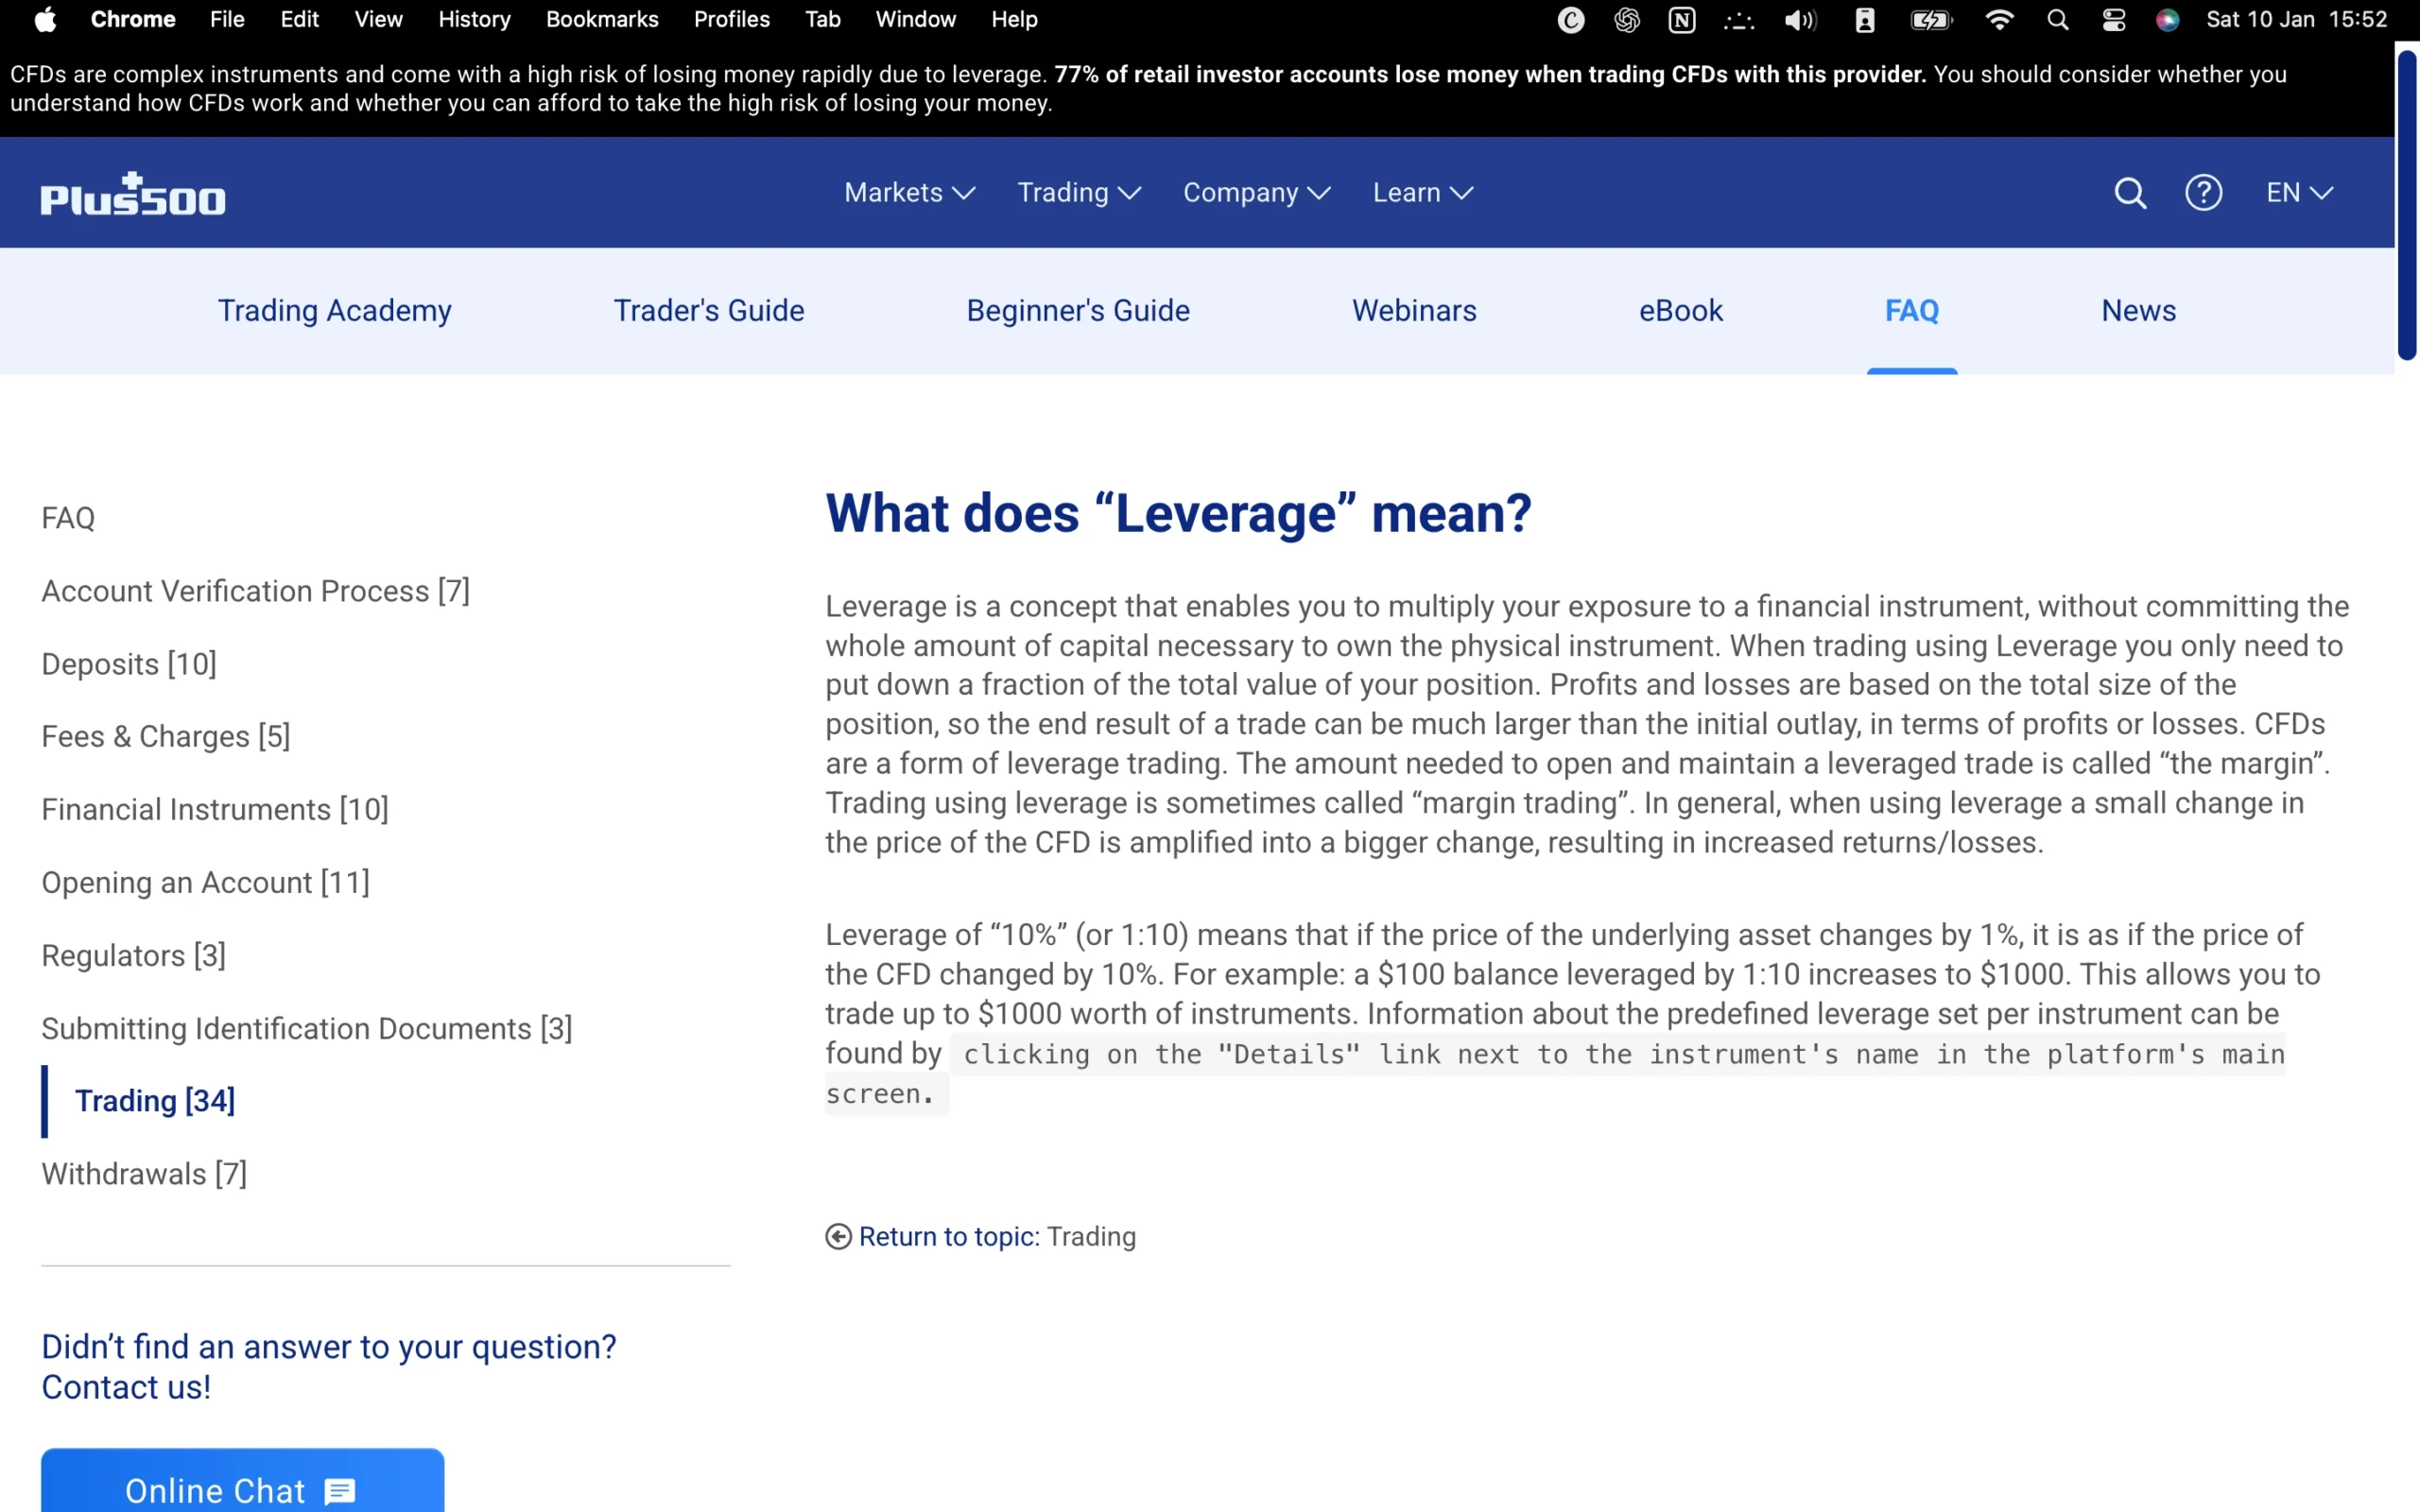Click the vertical page scrollbar
This screenshot has height=1512, width=2420.
[2406, 200]
